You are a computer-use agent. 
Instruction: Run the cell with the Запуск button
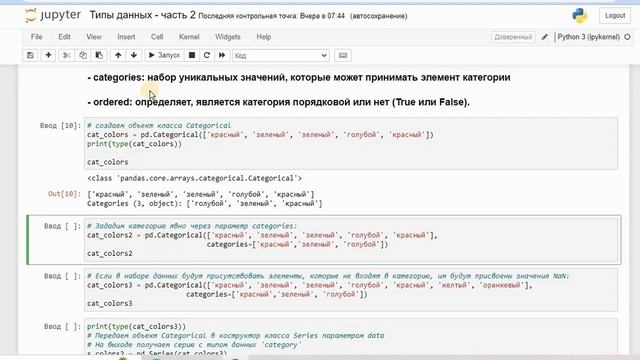coord(164,55)
